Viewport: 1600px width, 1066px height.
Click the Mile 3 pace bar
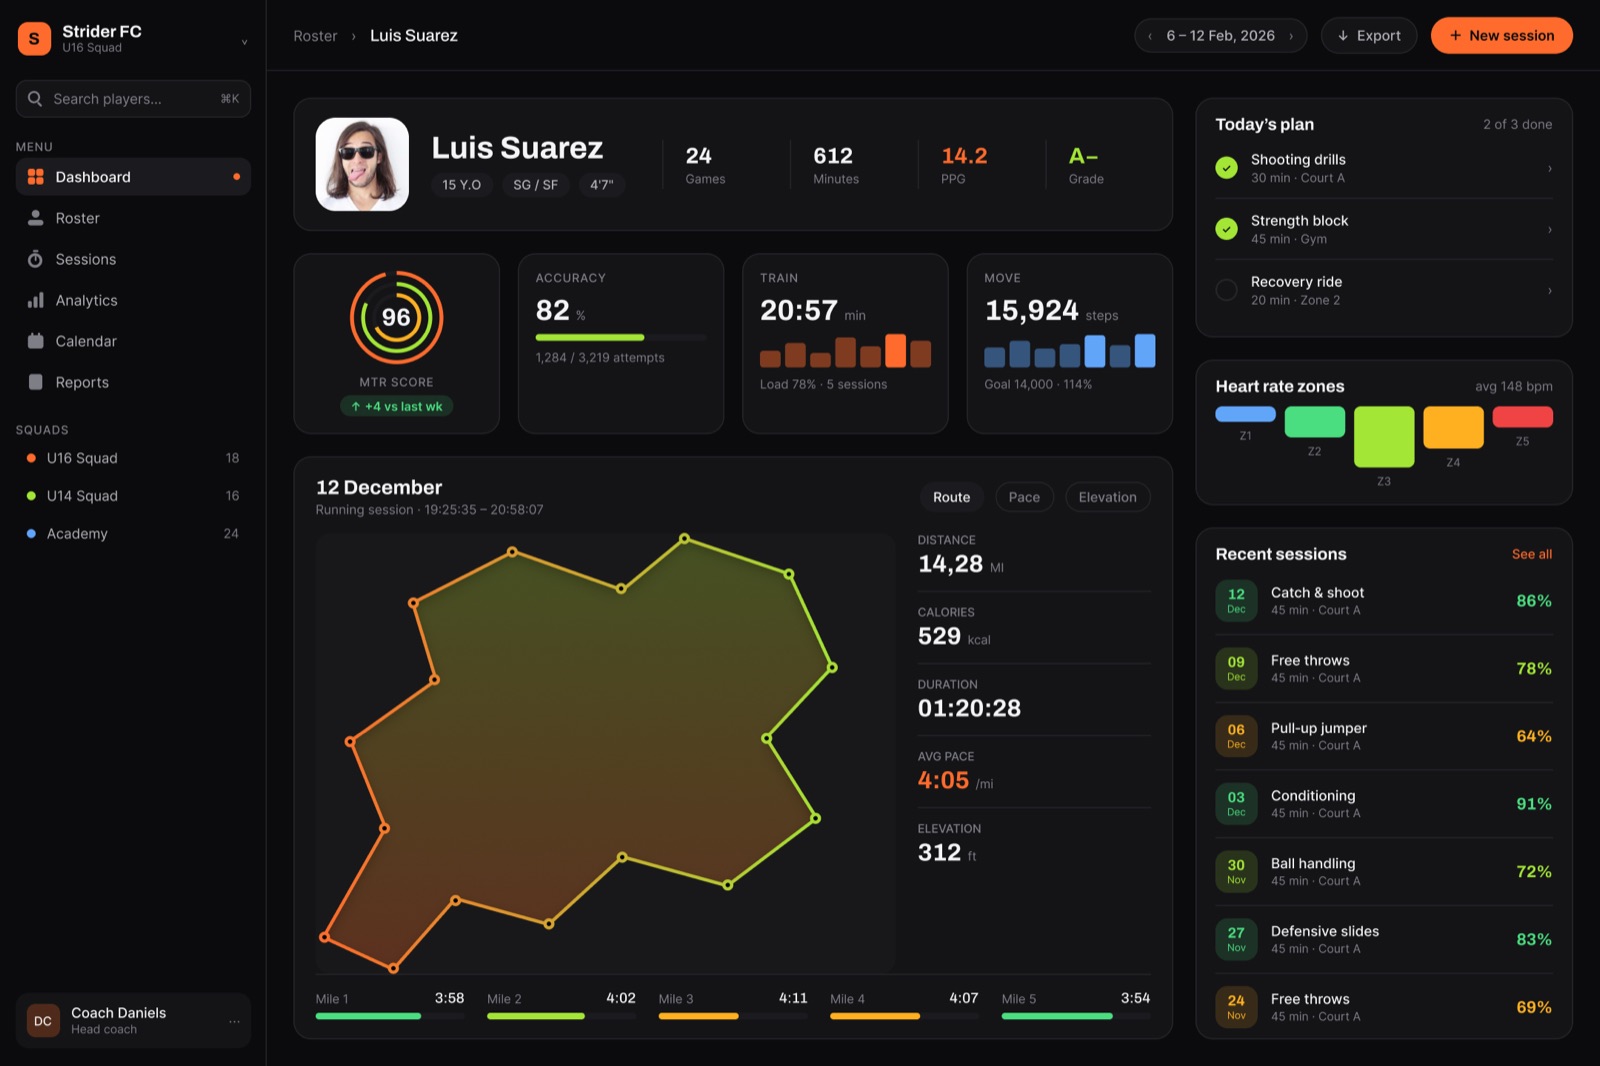pos(733,1016)
